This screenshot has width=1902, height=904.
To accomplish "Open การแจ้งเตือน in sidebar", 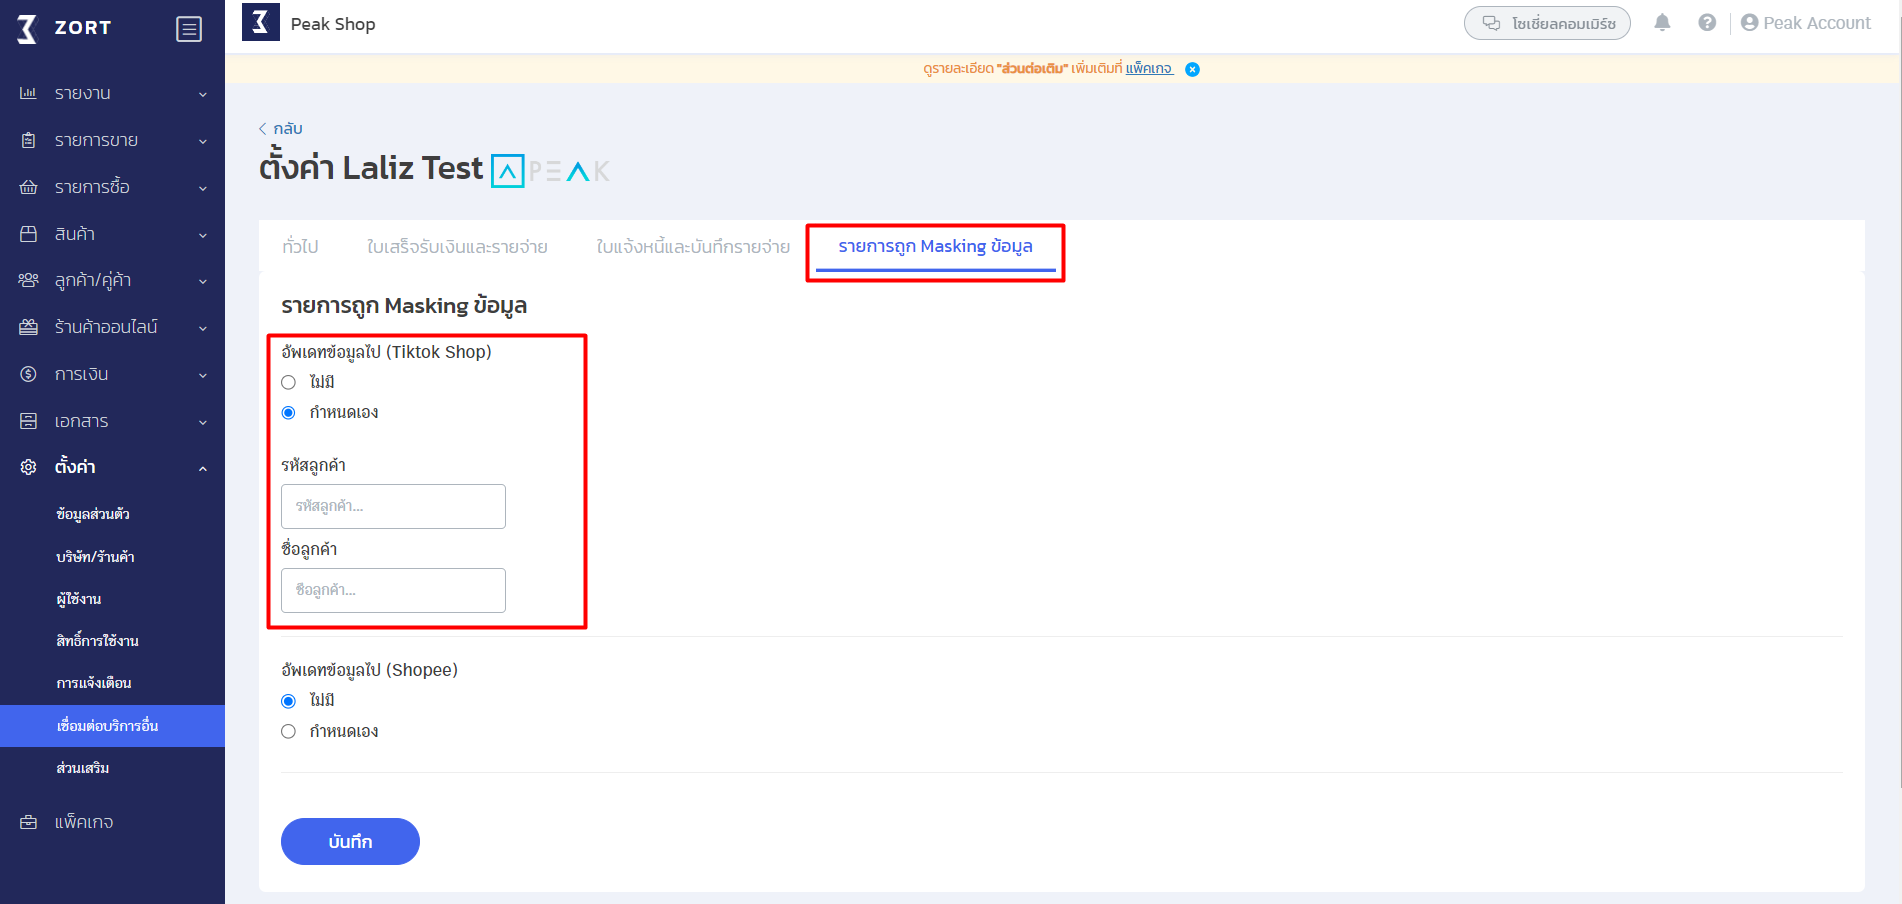I will (94, 683).
